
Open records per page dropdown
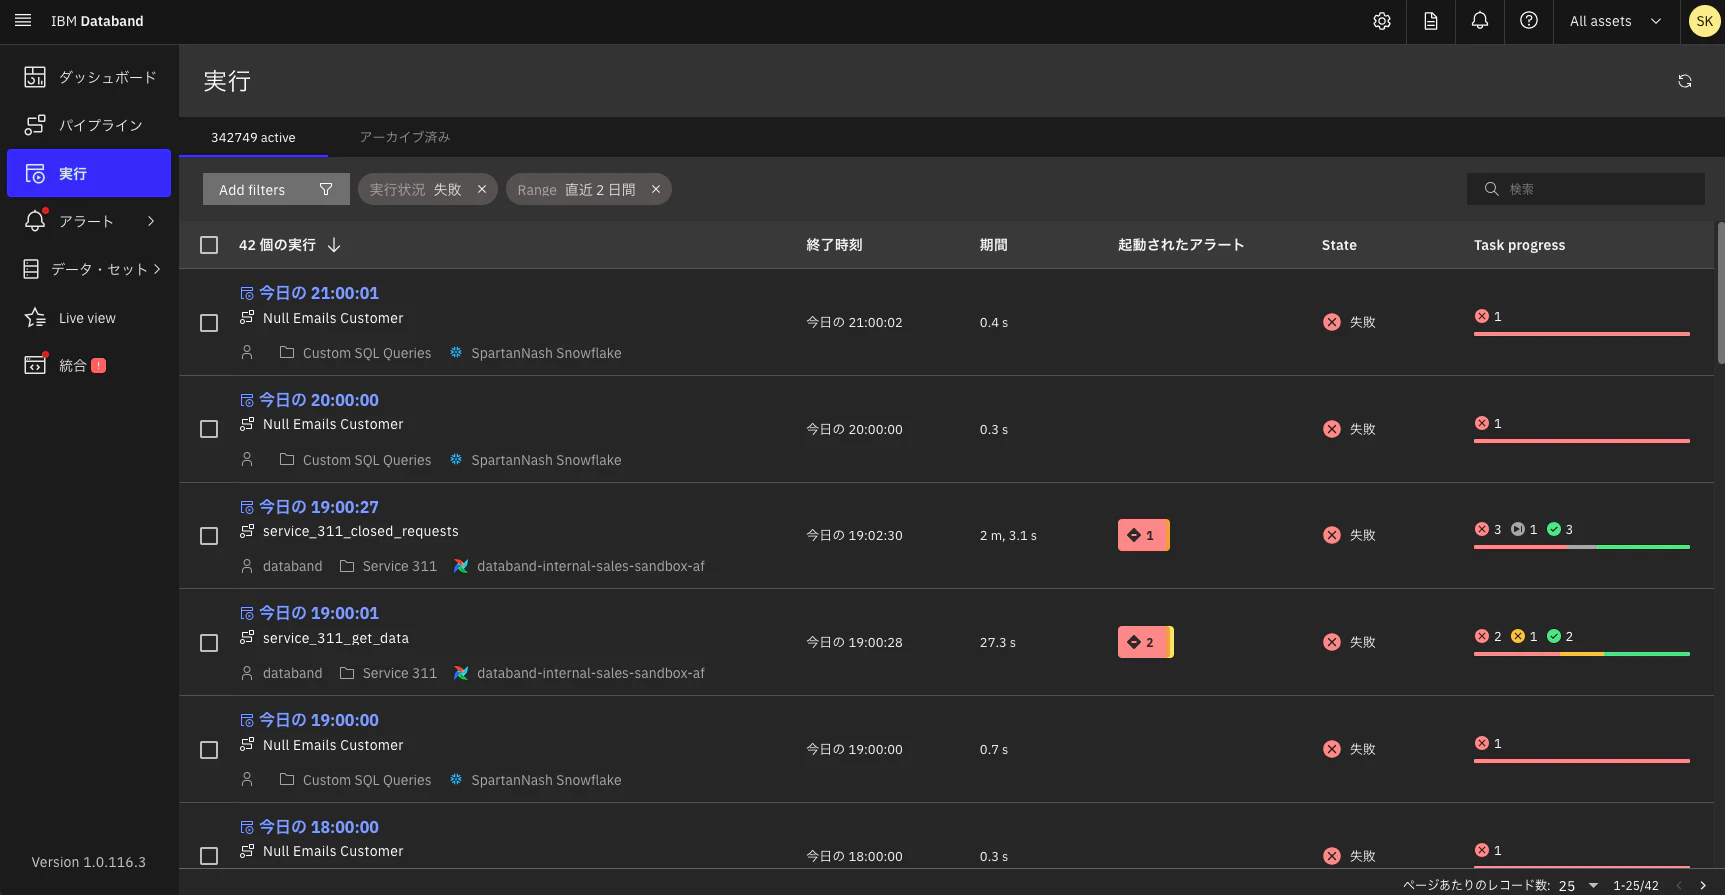[x=1579, y=885]
